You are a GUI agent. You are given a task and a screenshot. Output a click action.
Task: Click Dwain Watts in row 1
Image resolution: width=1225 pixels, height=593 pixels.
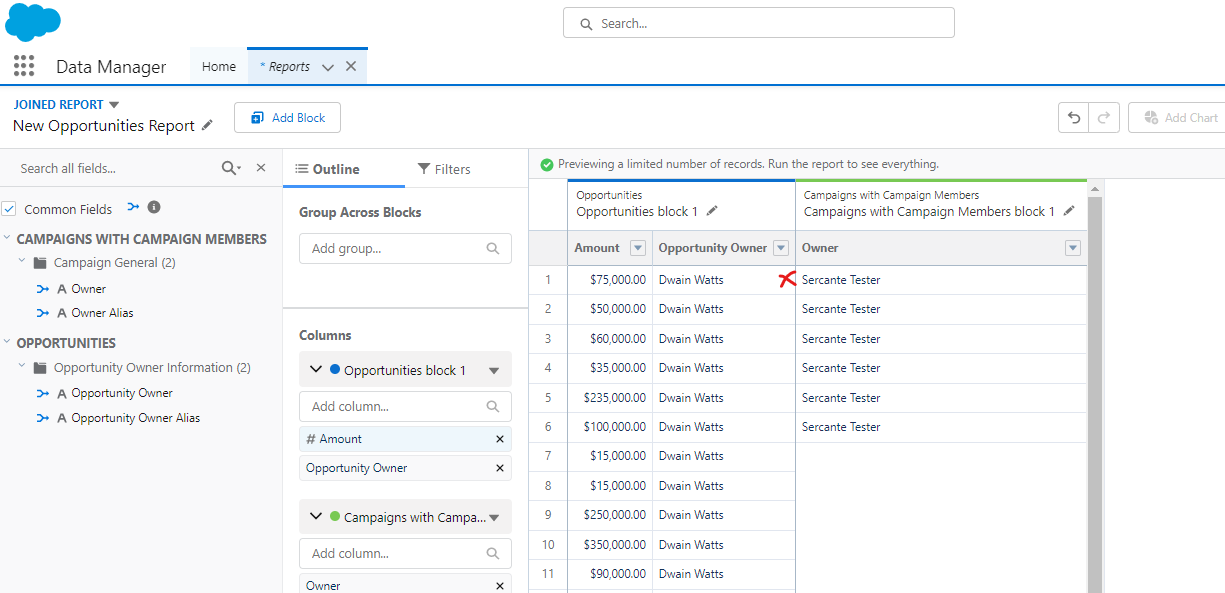(691, 280)
